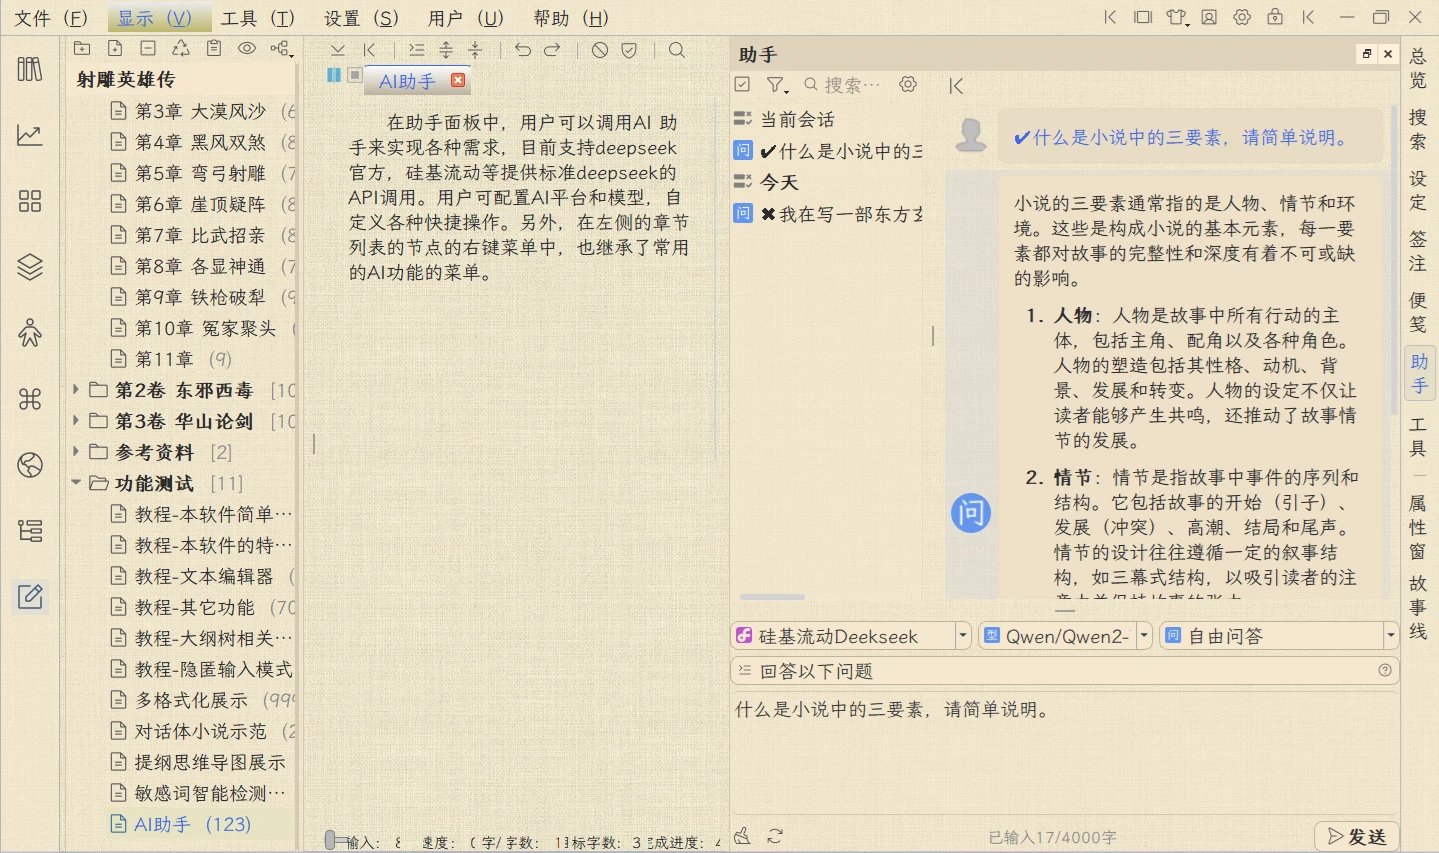Click the undo arrow in editor toolbar

[522, 49]
